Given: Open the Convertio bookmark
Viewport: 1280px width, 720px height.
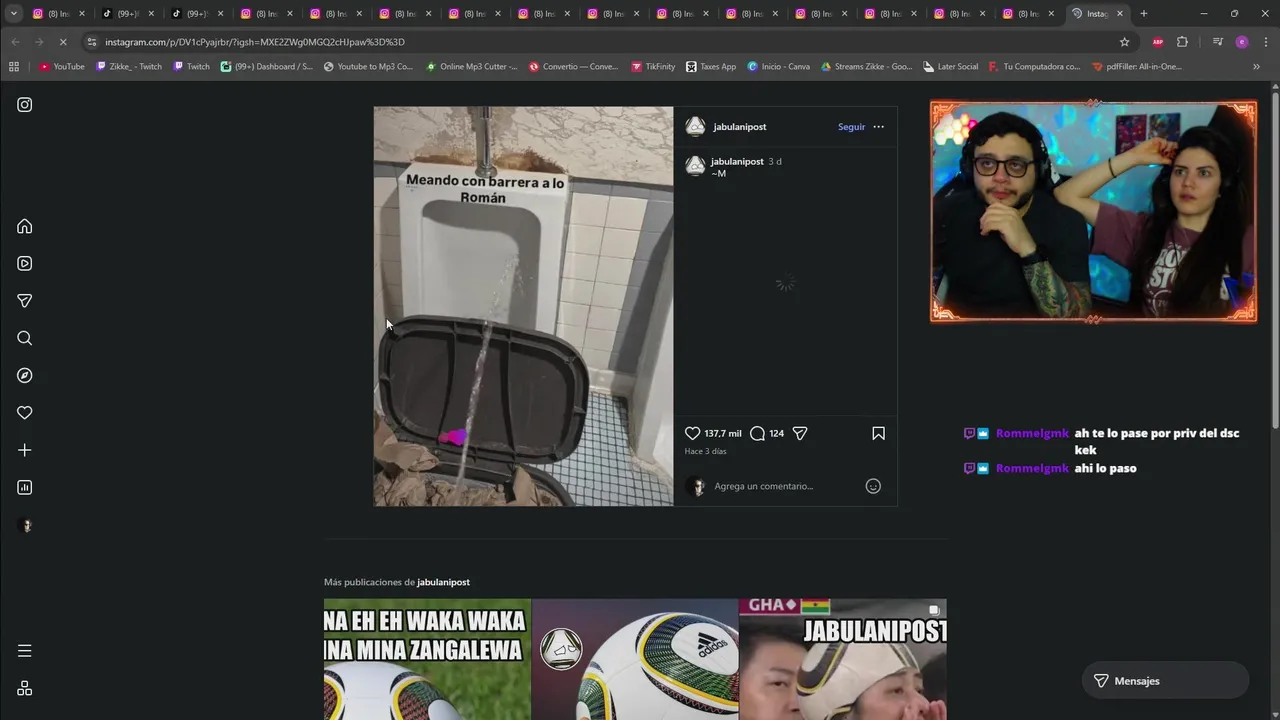Looking at the screenshot, I should [573, 67].
